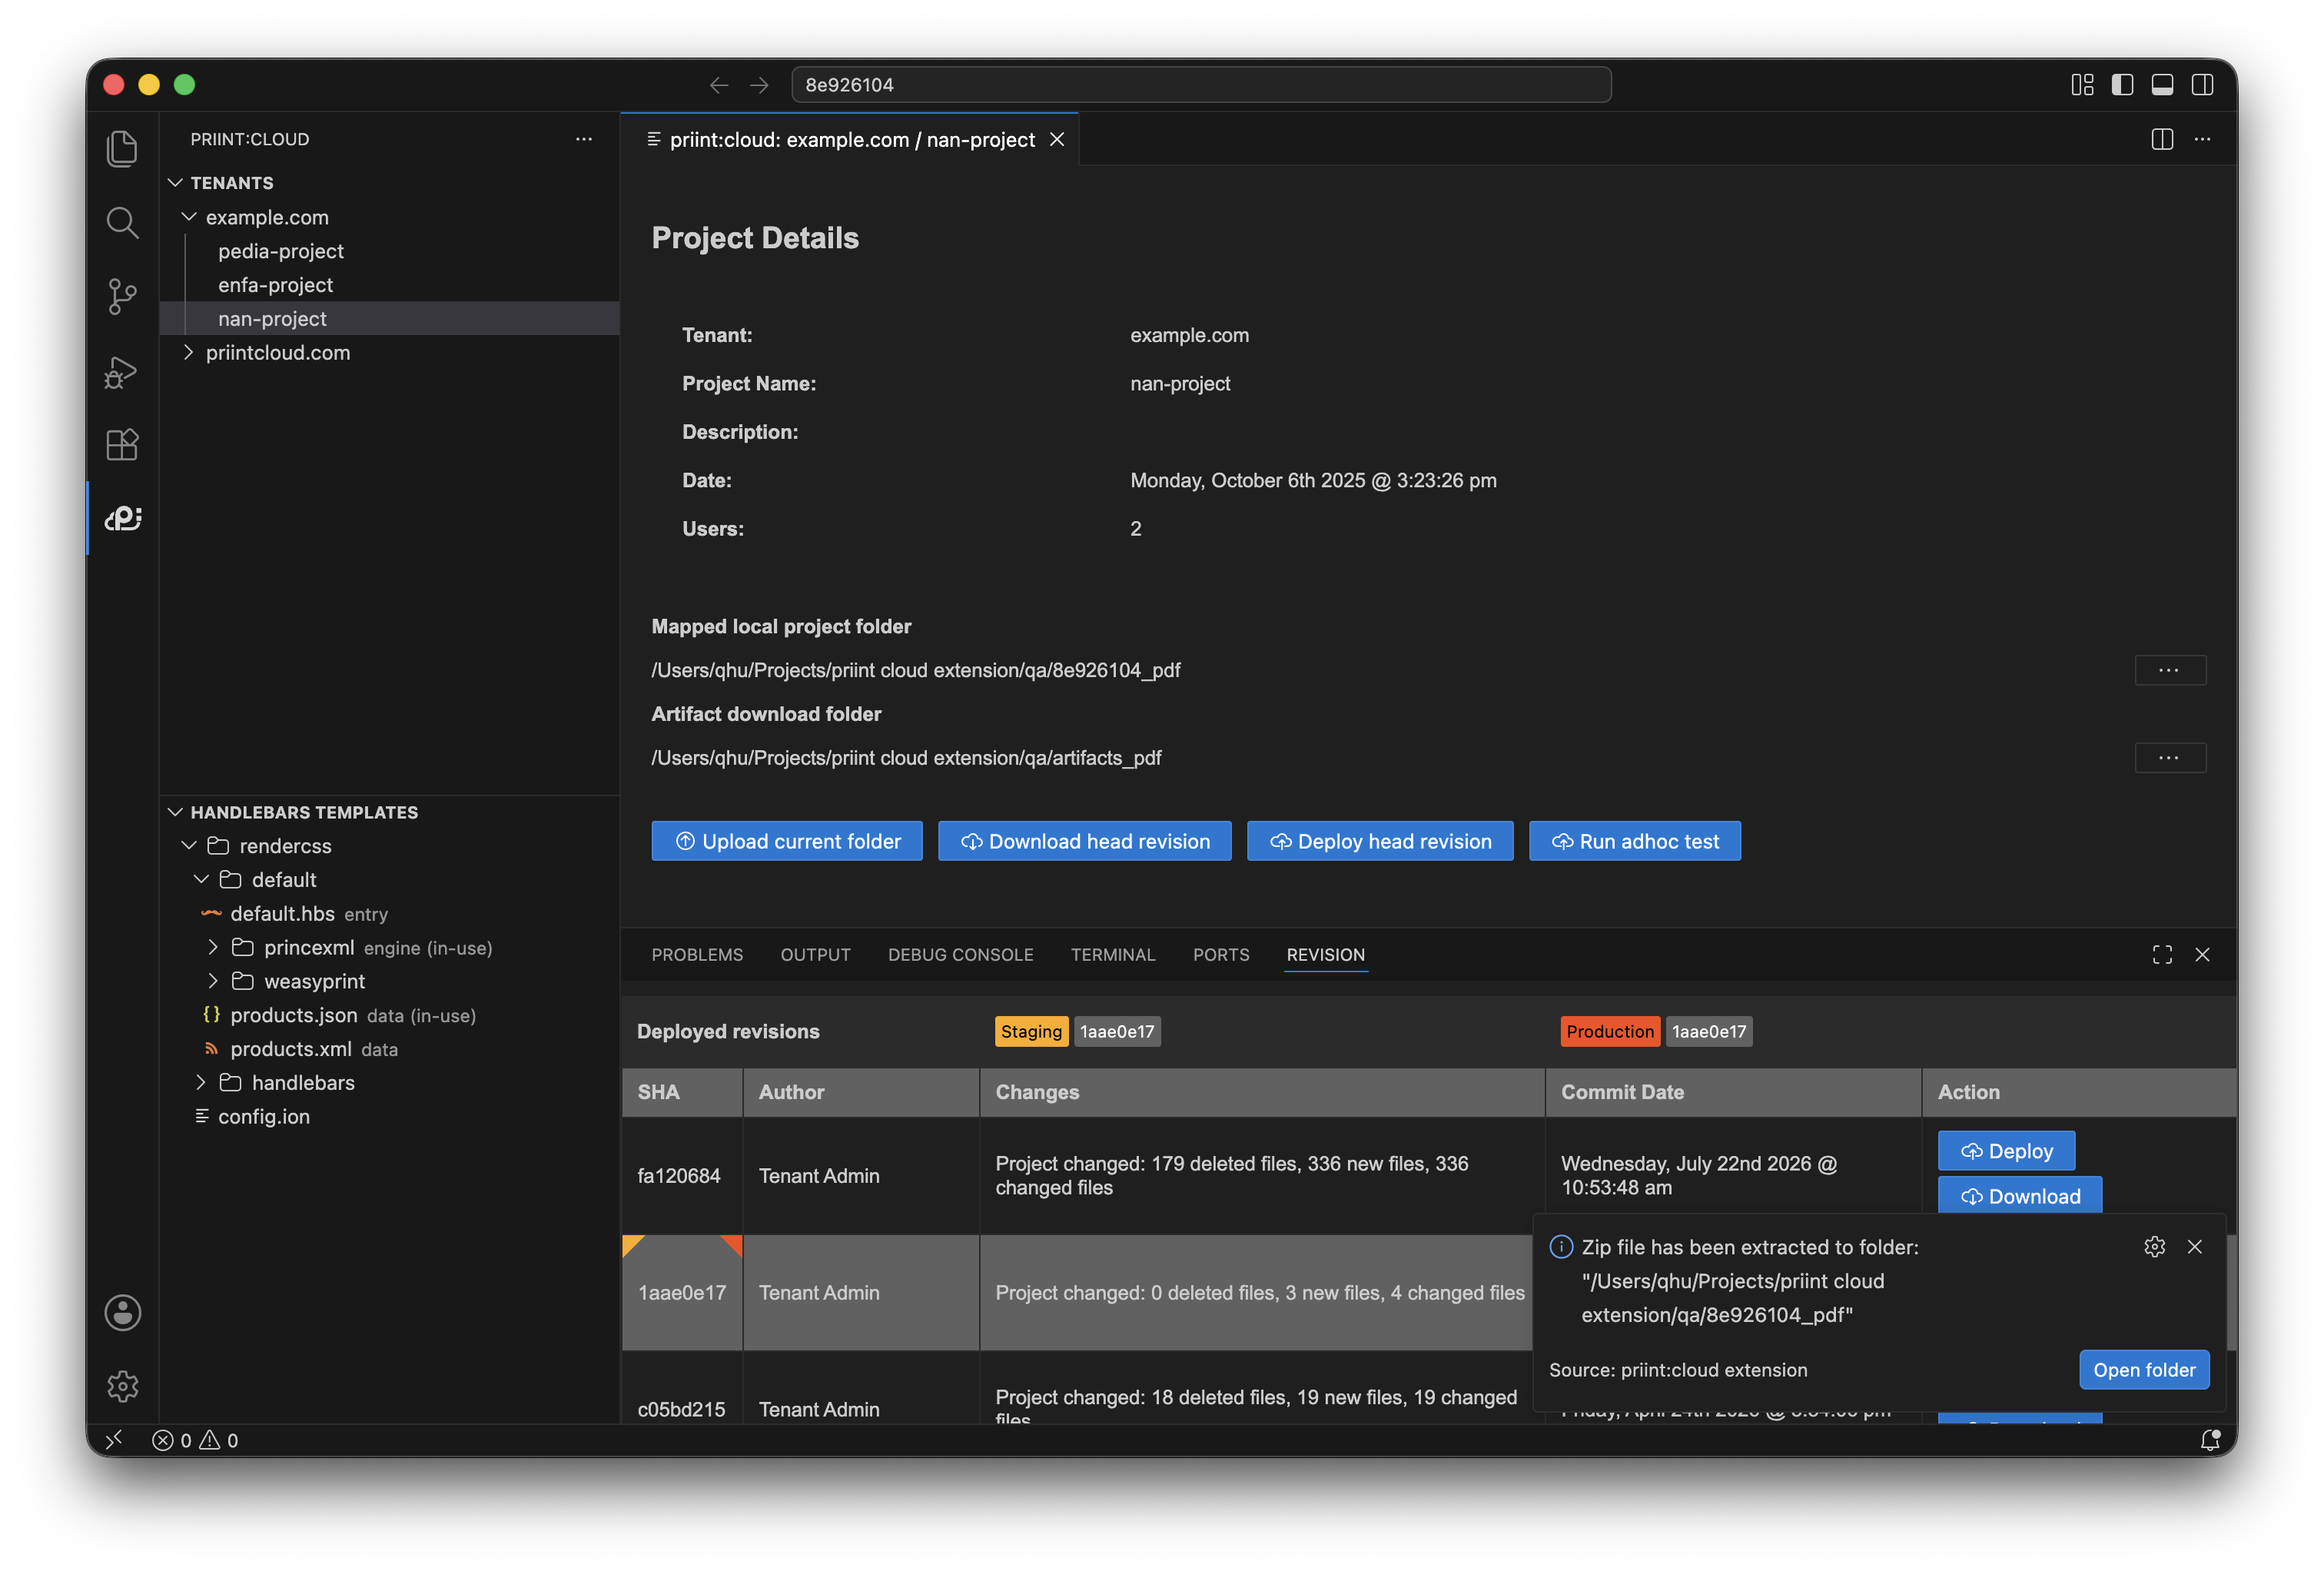Screen dimensions: 2324x1571
Task: Open Run and Debug view icon
Action: click(x=122, y=371)
